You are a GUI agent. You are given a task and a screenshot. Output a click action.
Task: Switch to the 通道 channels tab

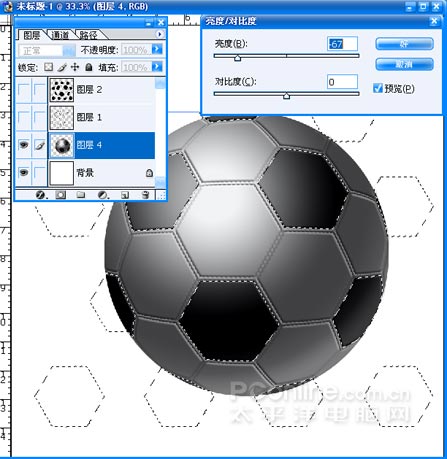(60, 35)
